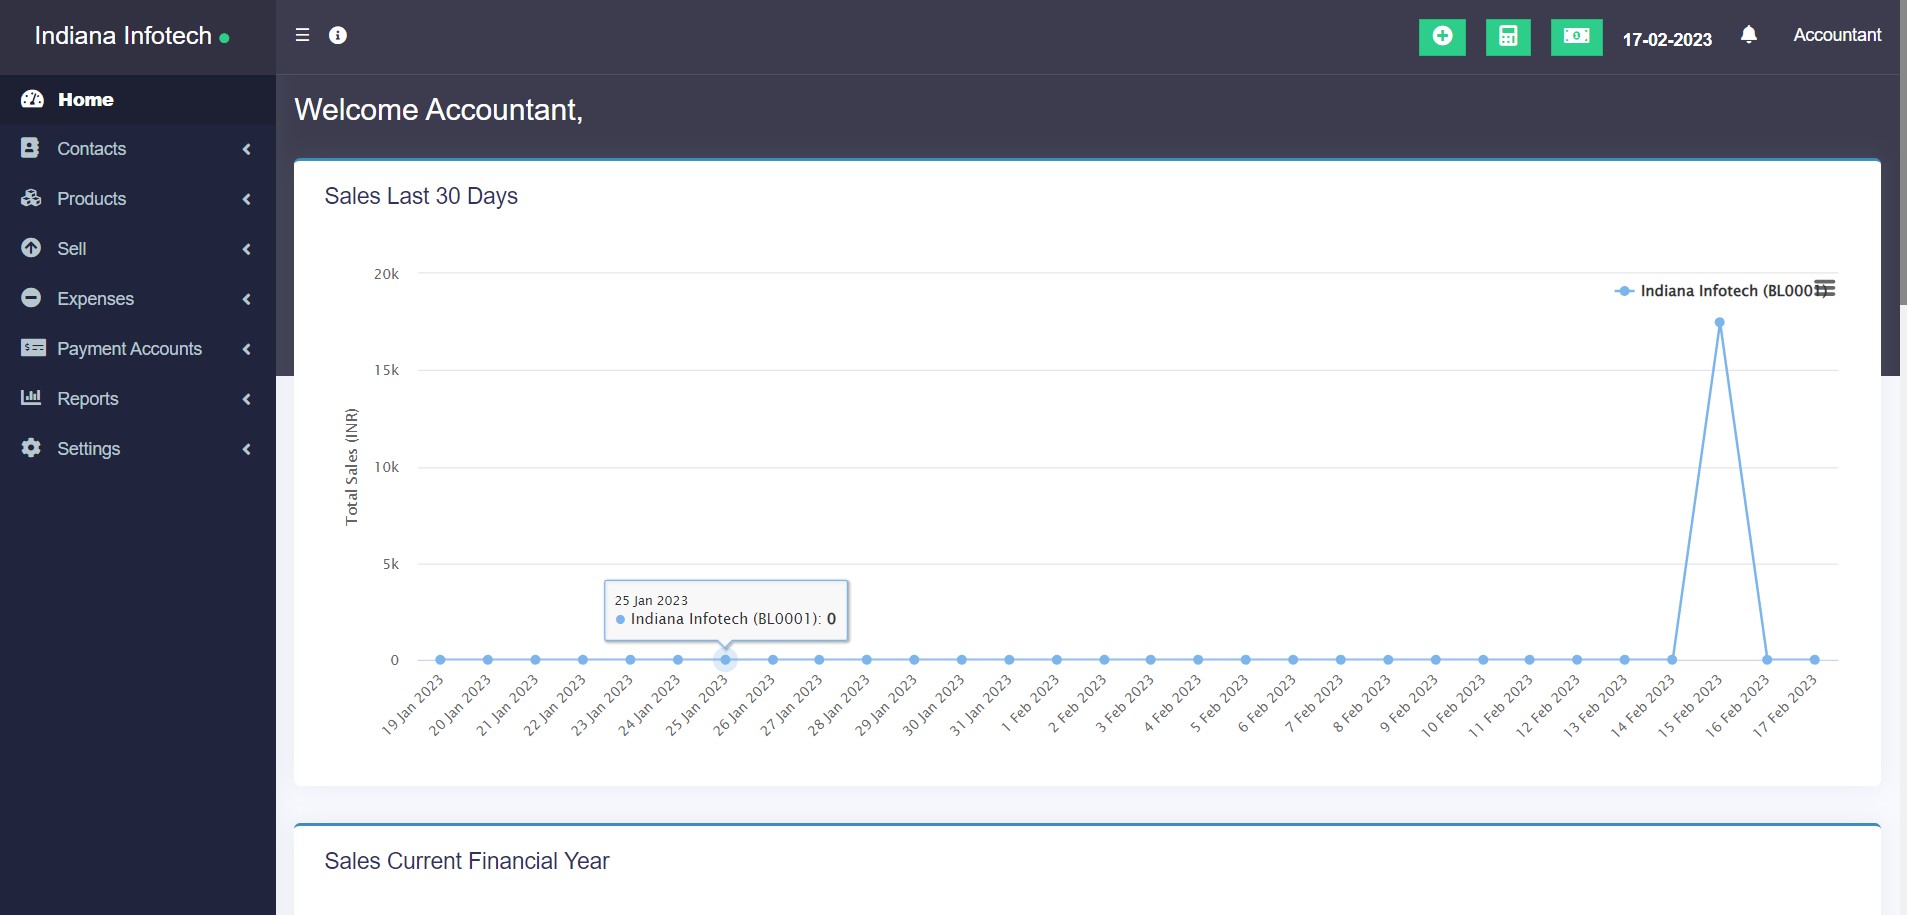This screenshot has width=1907, height=915.
Task: Click the Sell up-arrow circle icon
Action: tap(31, 248)
